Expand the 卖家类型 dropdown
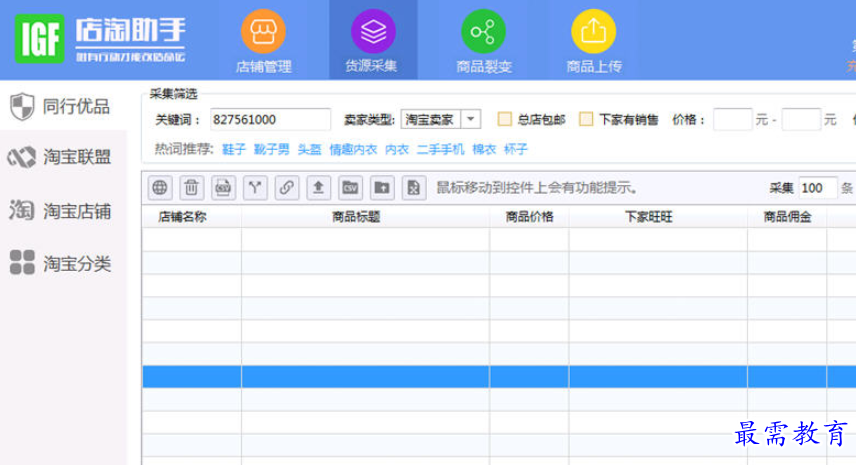Viewport: 856px width, 465px height. pos(472,120)
